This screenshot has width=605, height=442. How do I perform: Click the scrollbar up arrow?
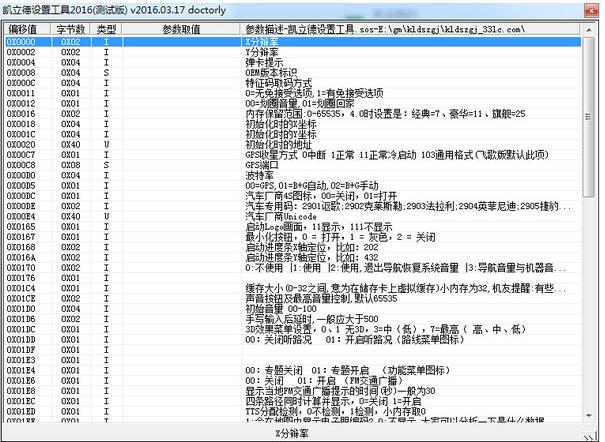click(589, 30)
